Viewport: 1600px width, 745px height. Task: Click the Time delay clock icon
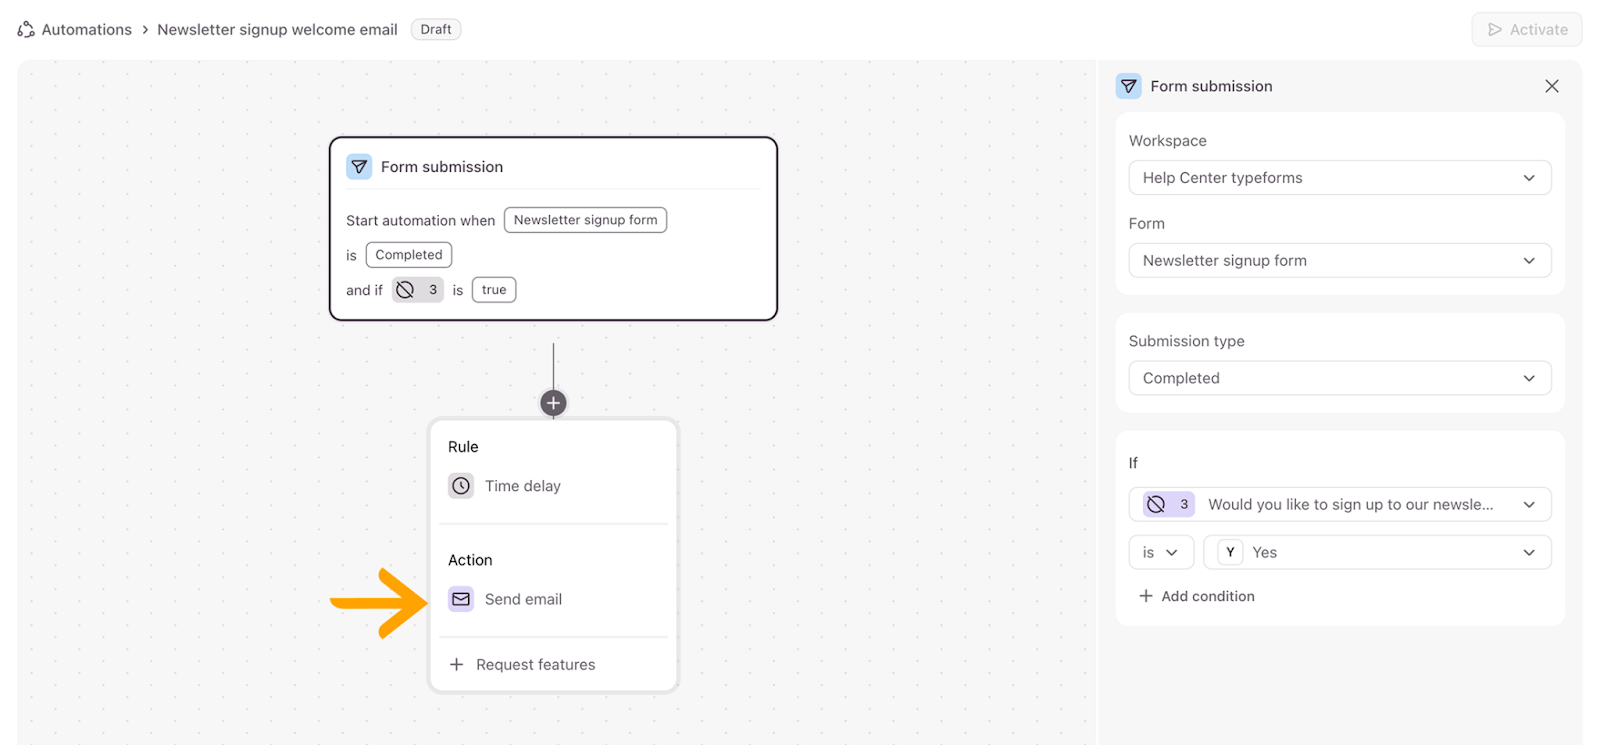[x=461, y=486]
